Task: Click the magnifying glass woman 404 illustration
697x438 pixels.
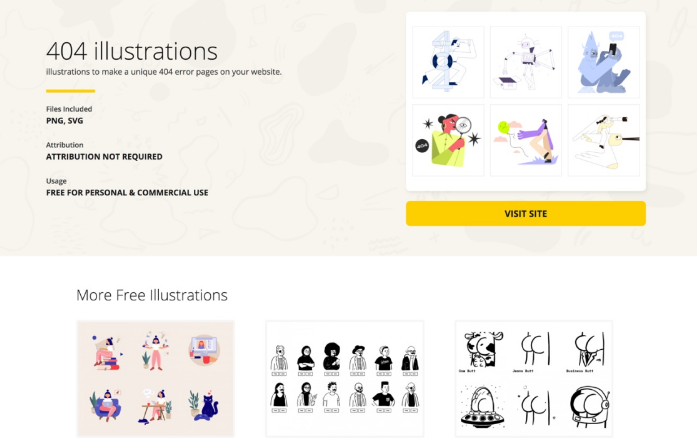Action: [448, 140]
